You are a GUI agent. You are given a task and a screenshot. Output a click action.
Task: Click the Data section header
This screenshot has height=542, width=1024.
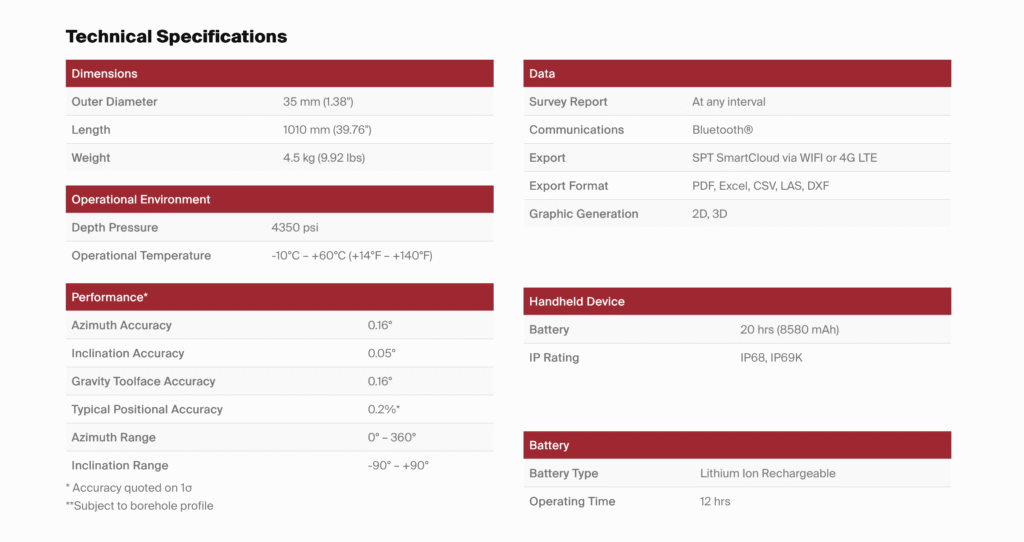[542, 74]
